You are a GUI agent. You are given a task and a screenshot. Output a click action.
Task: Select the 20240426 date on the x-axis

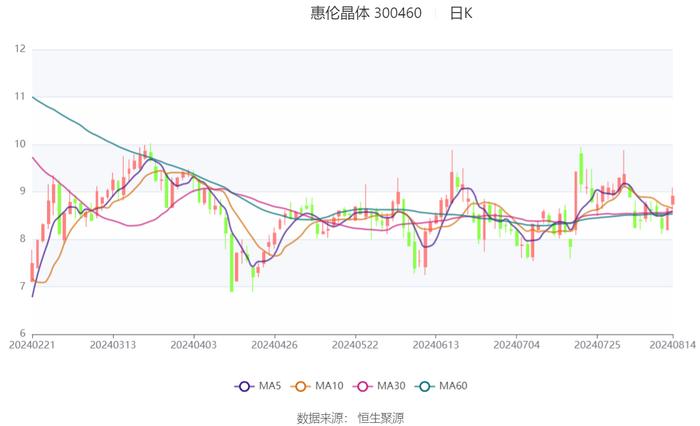pos(273,344)
